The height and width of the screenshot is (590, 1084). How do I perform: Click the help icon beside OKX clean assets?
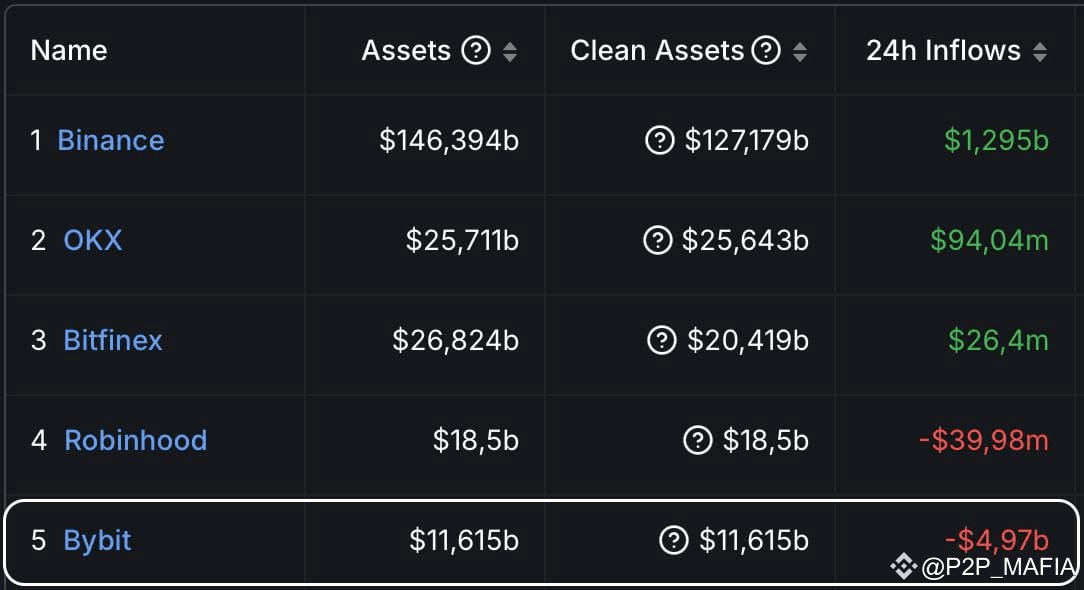[657, 240]
